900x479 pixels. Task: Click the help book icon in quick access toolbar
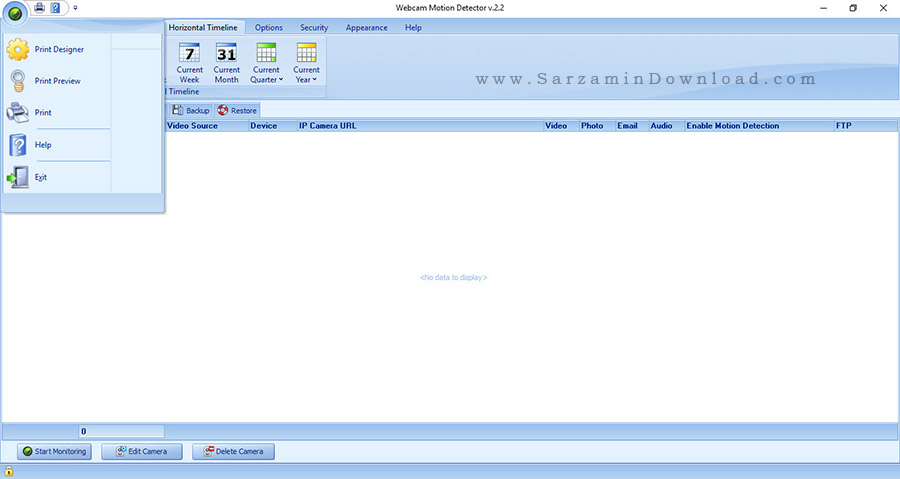[x=55, y=8]
